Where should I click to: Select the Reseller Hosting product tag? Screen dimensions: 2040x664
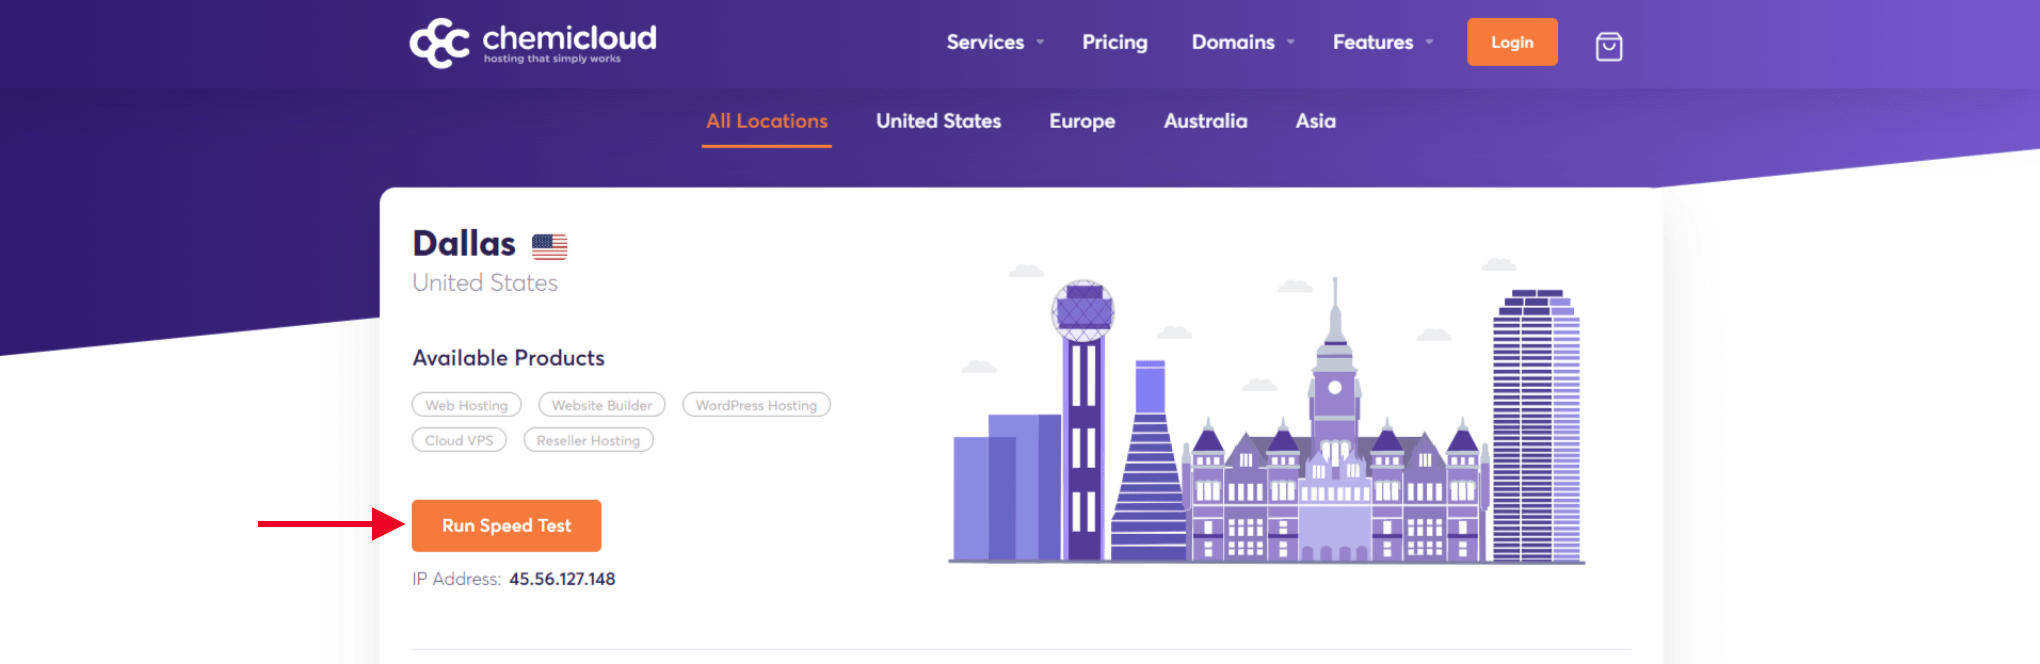[588, 440]
